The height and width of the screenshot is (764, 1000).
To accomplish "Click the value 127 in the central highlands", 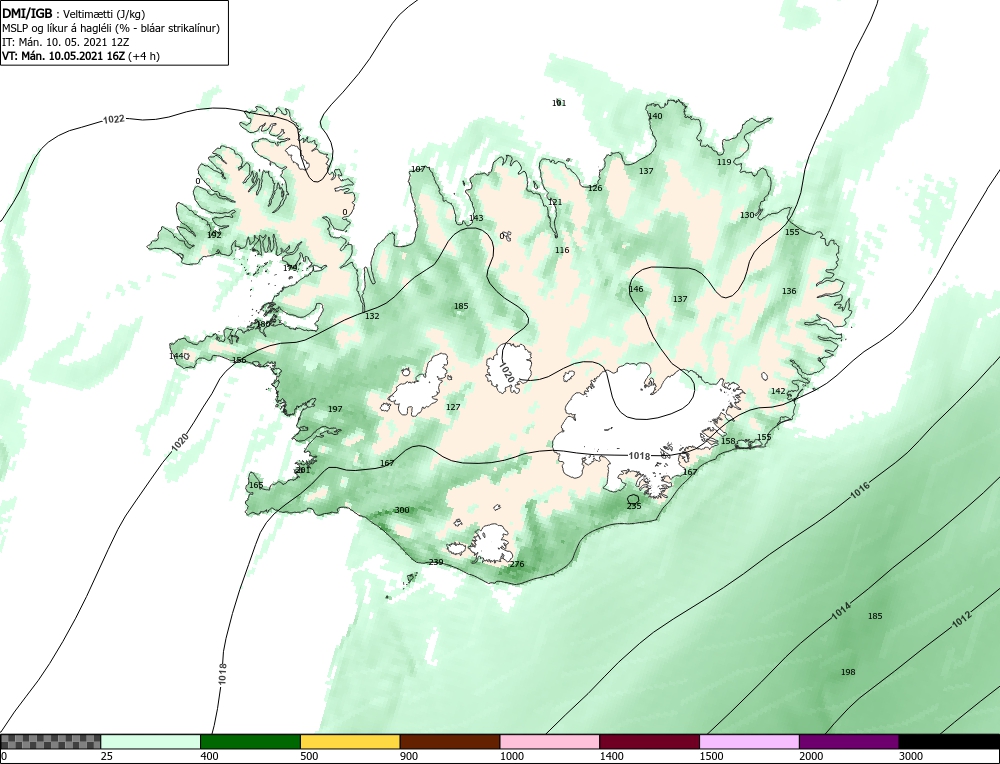I will coord(453,407).
